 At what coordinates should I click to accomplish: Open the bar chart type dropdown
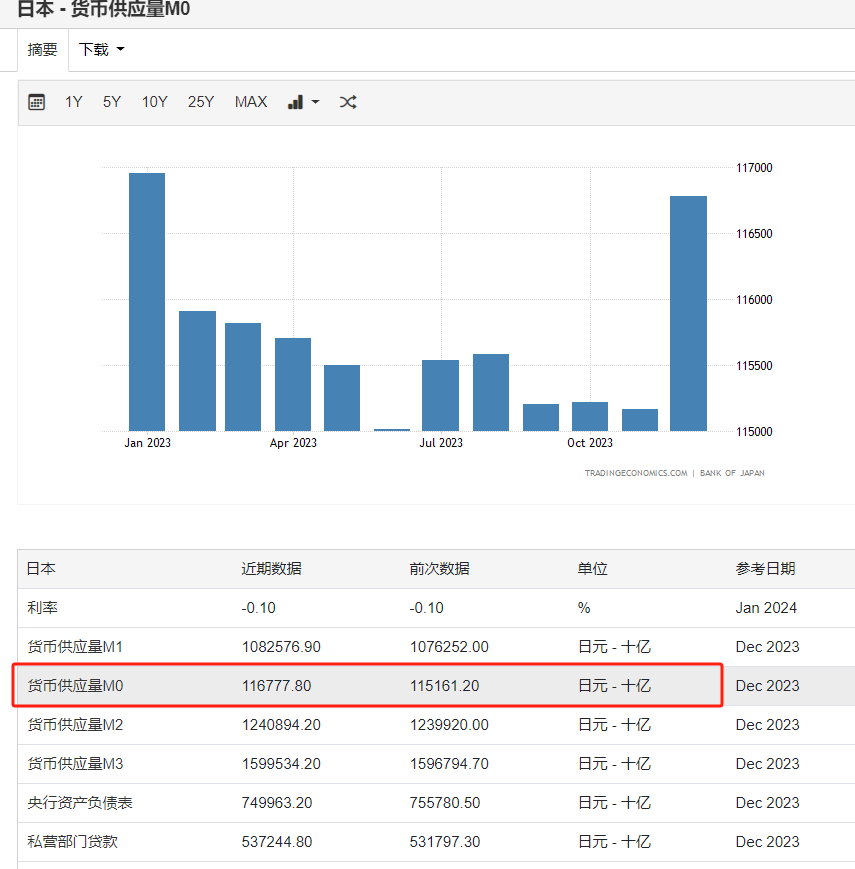[x=303, y=102]
